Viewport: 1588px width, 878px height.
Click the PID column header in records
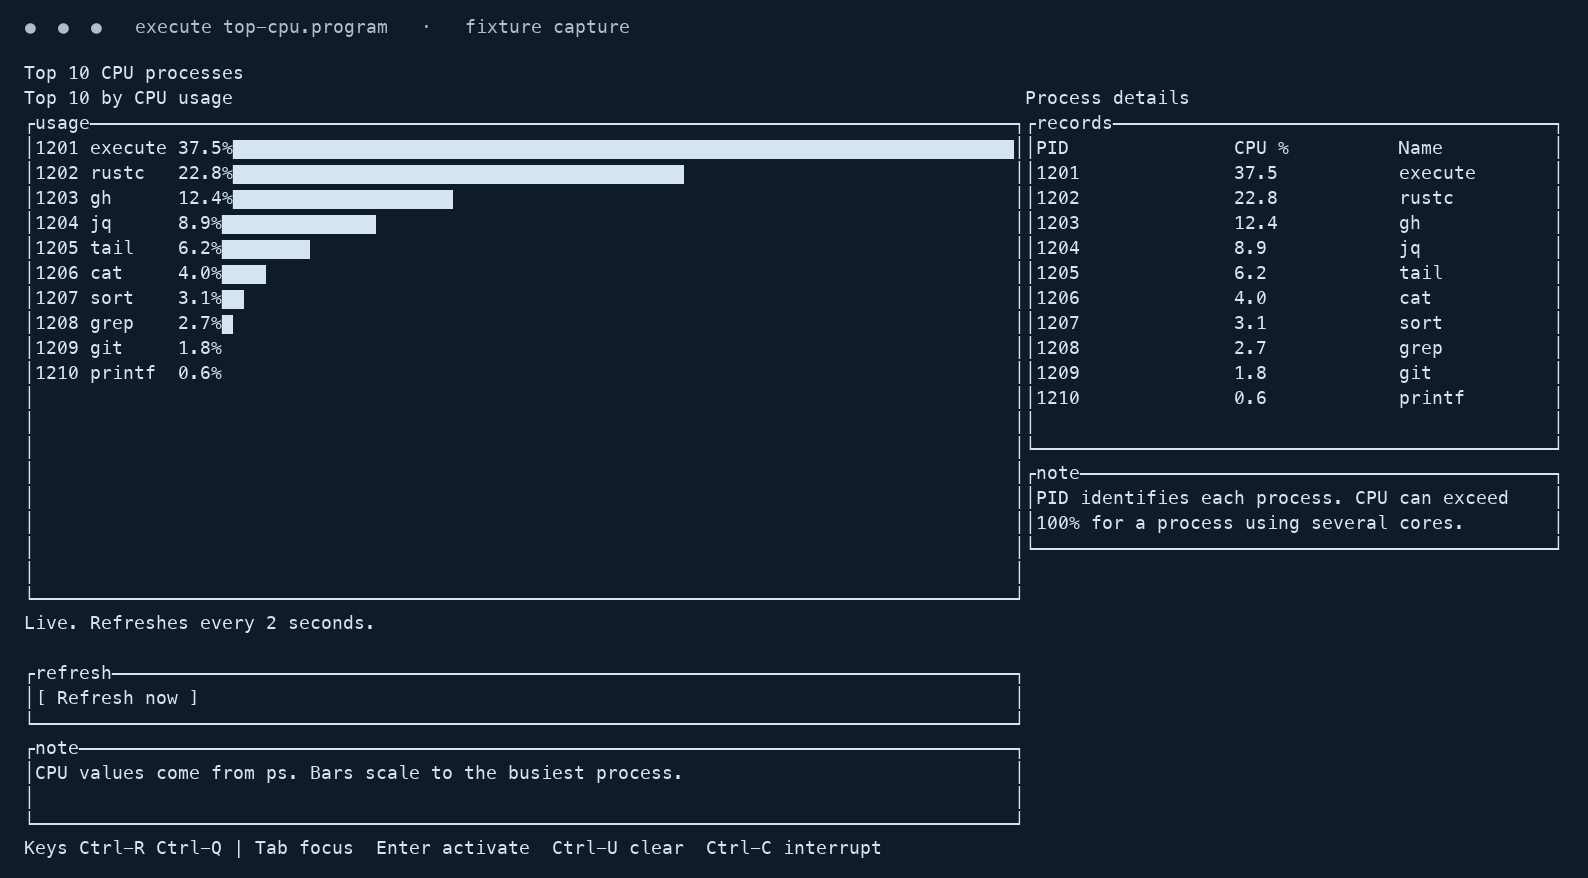coord(1052,148)
